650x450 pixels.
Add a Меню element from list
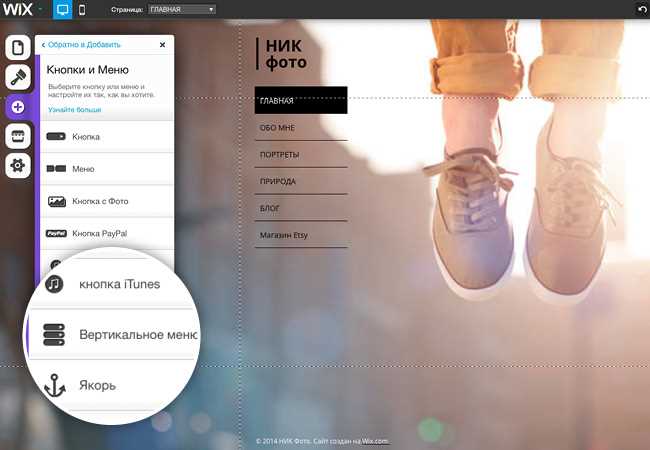point(107,169)
